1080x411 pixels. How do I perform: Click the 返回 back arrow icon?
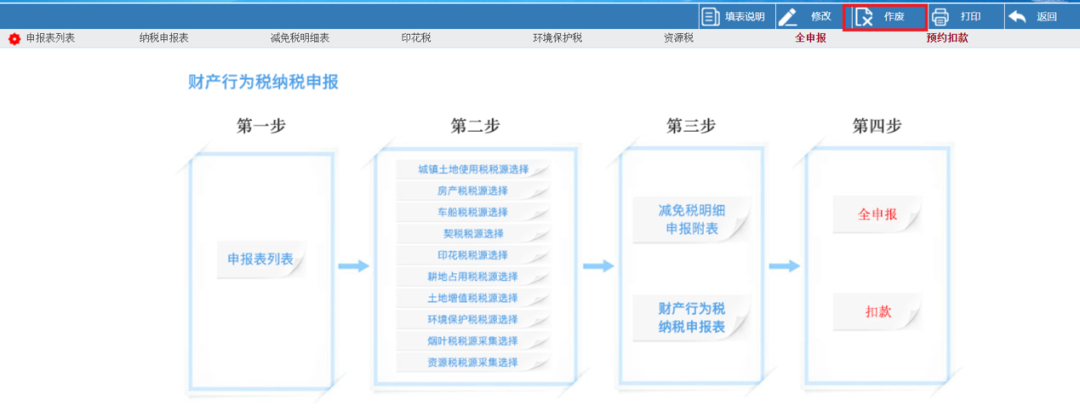tap(1017, 17)
